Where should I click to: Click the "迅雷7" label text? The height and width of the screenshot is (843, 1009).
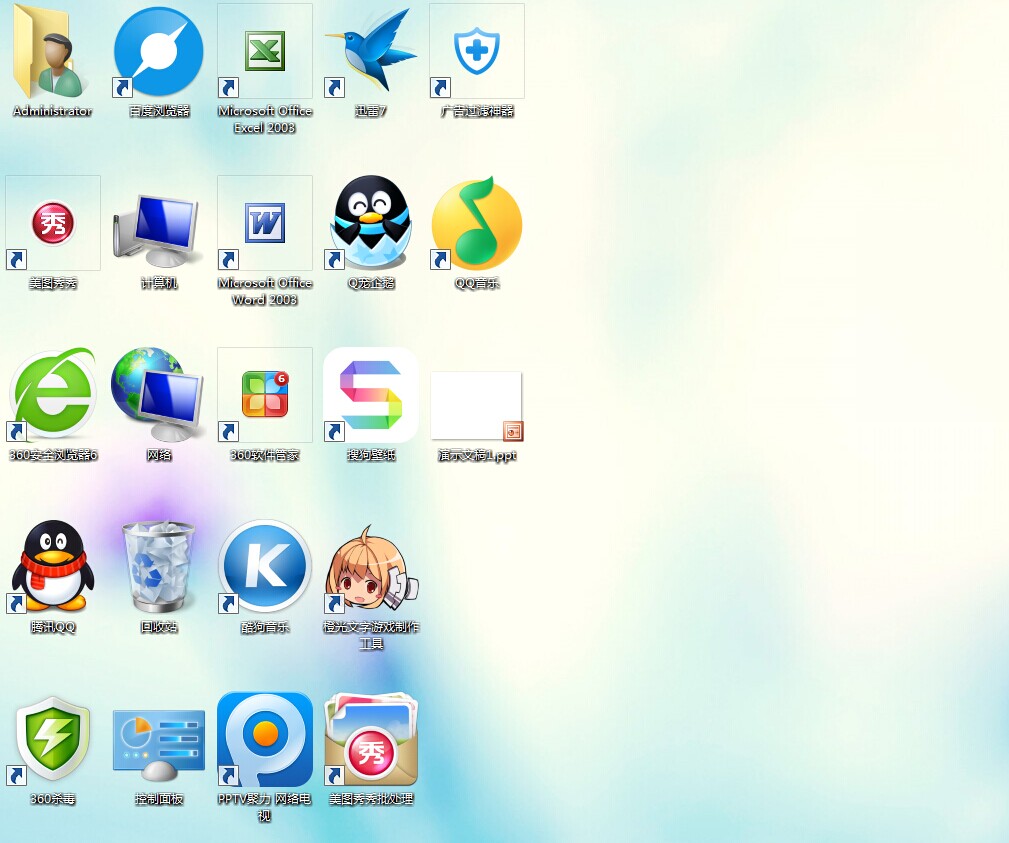[371, 111]
